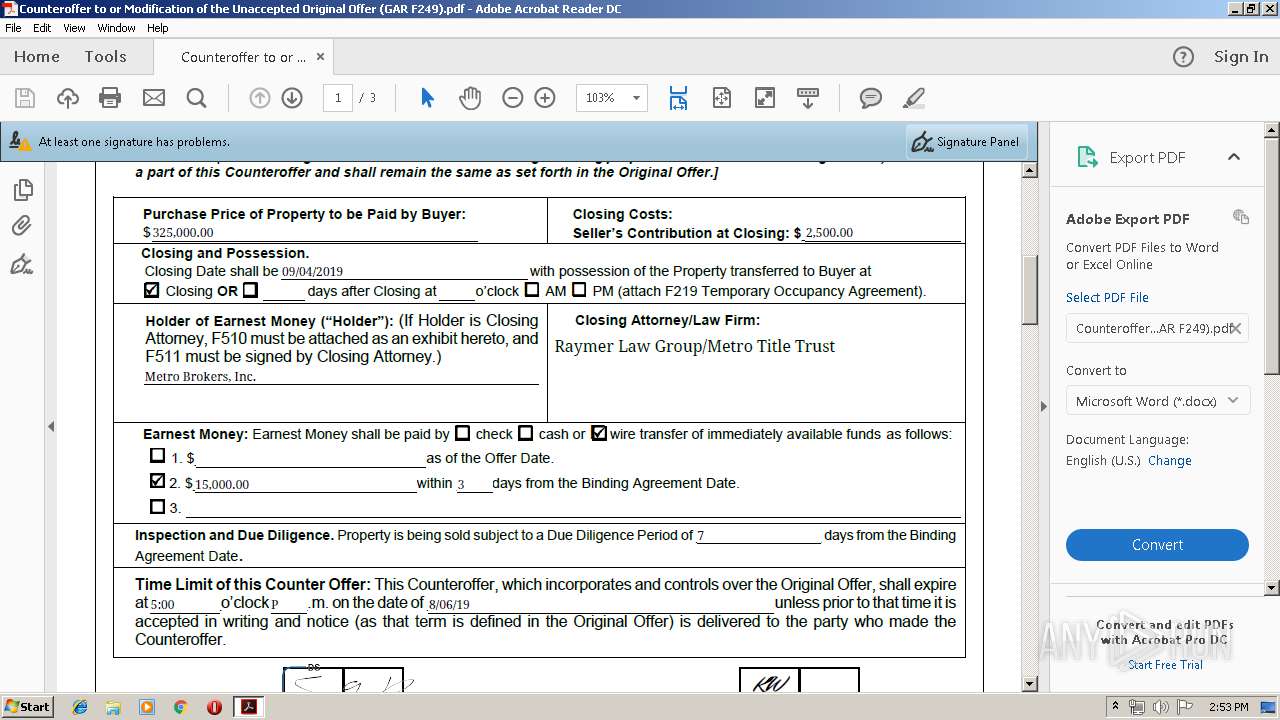Select the Selection arrow tool

427,98
